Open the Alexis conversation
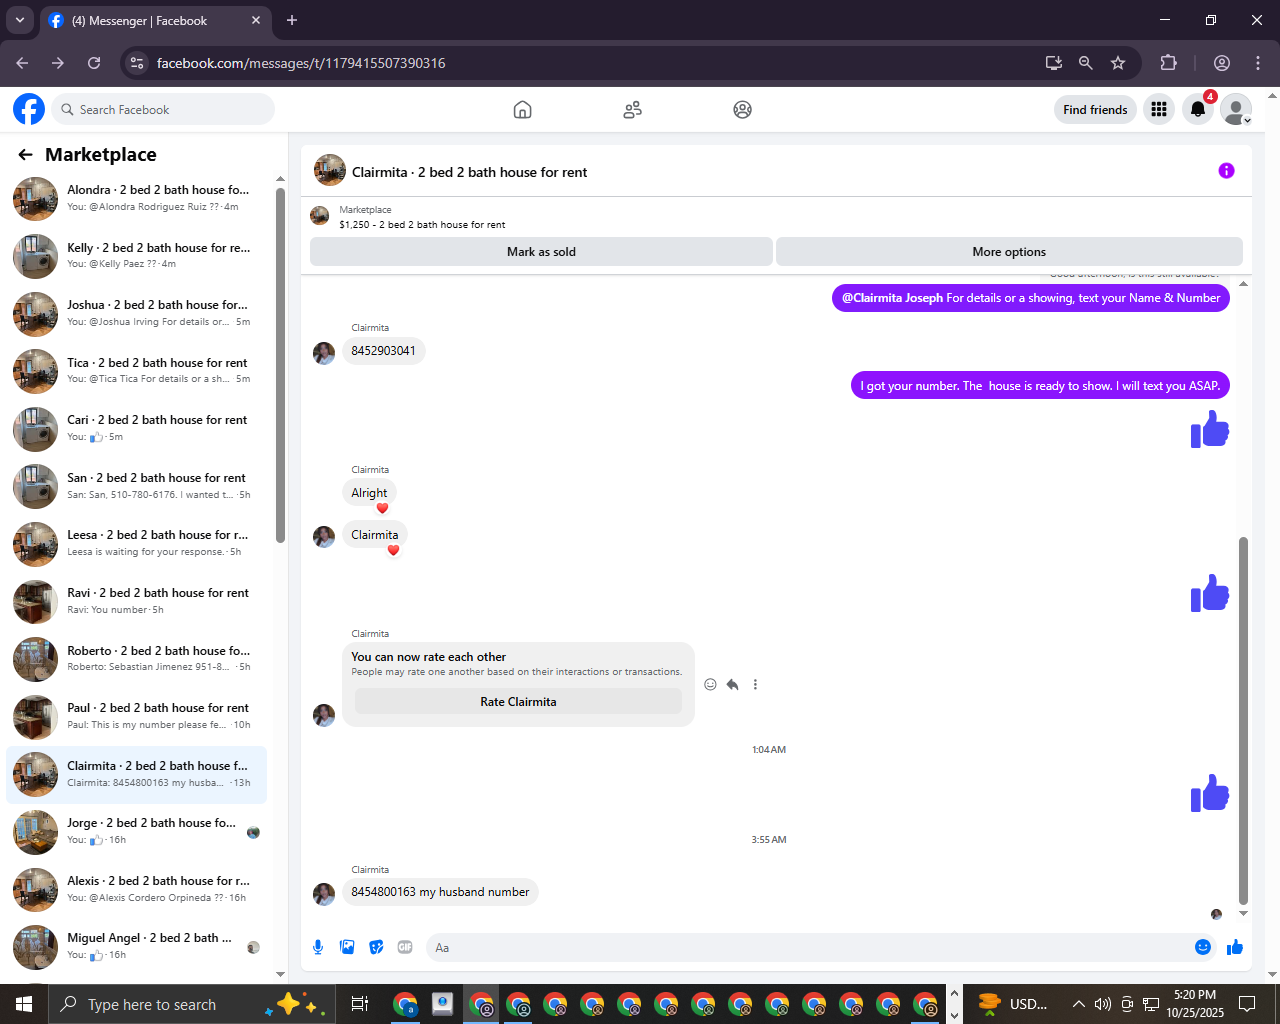The height and width of the screenshot is (1024, 1280). pos(136,890)
